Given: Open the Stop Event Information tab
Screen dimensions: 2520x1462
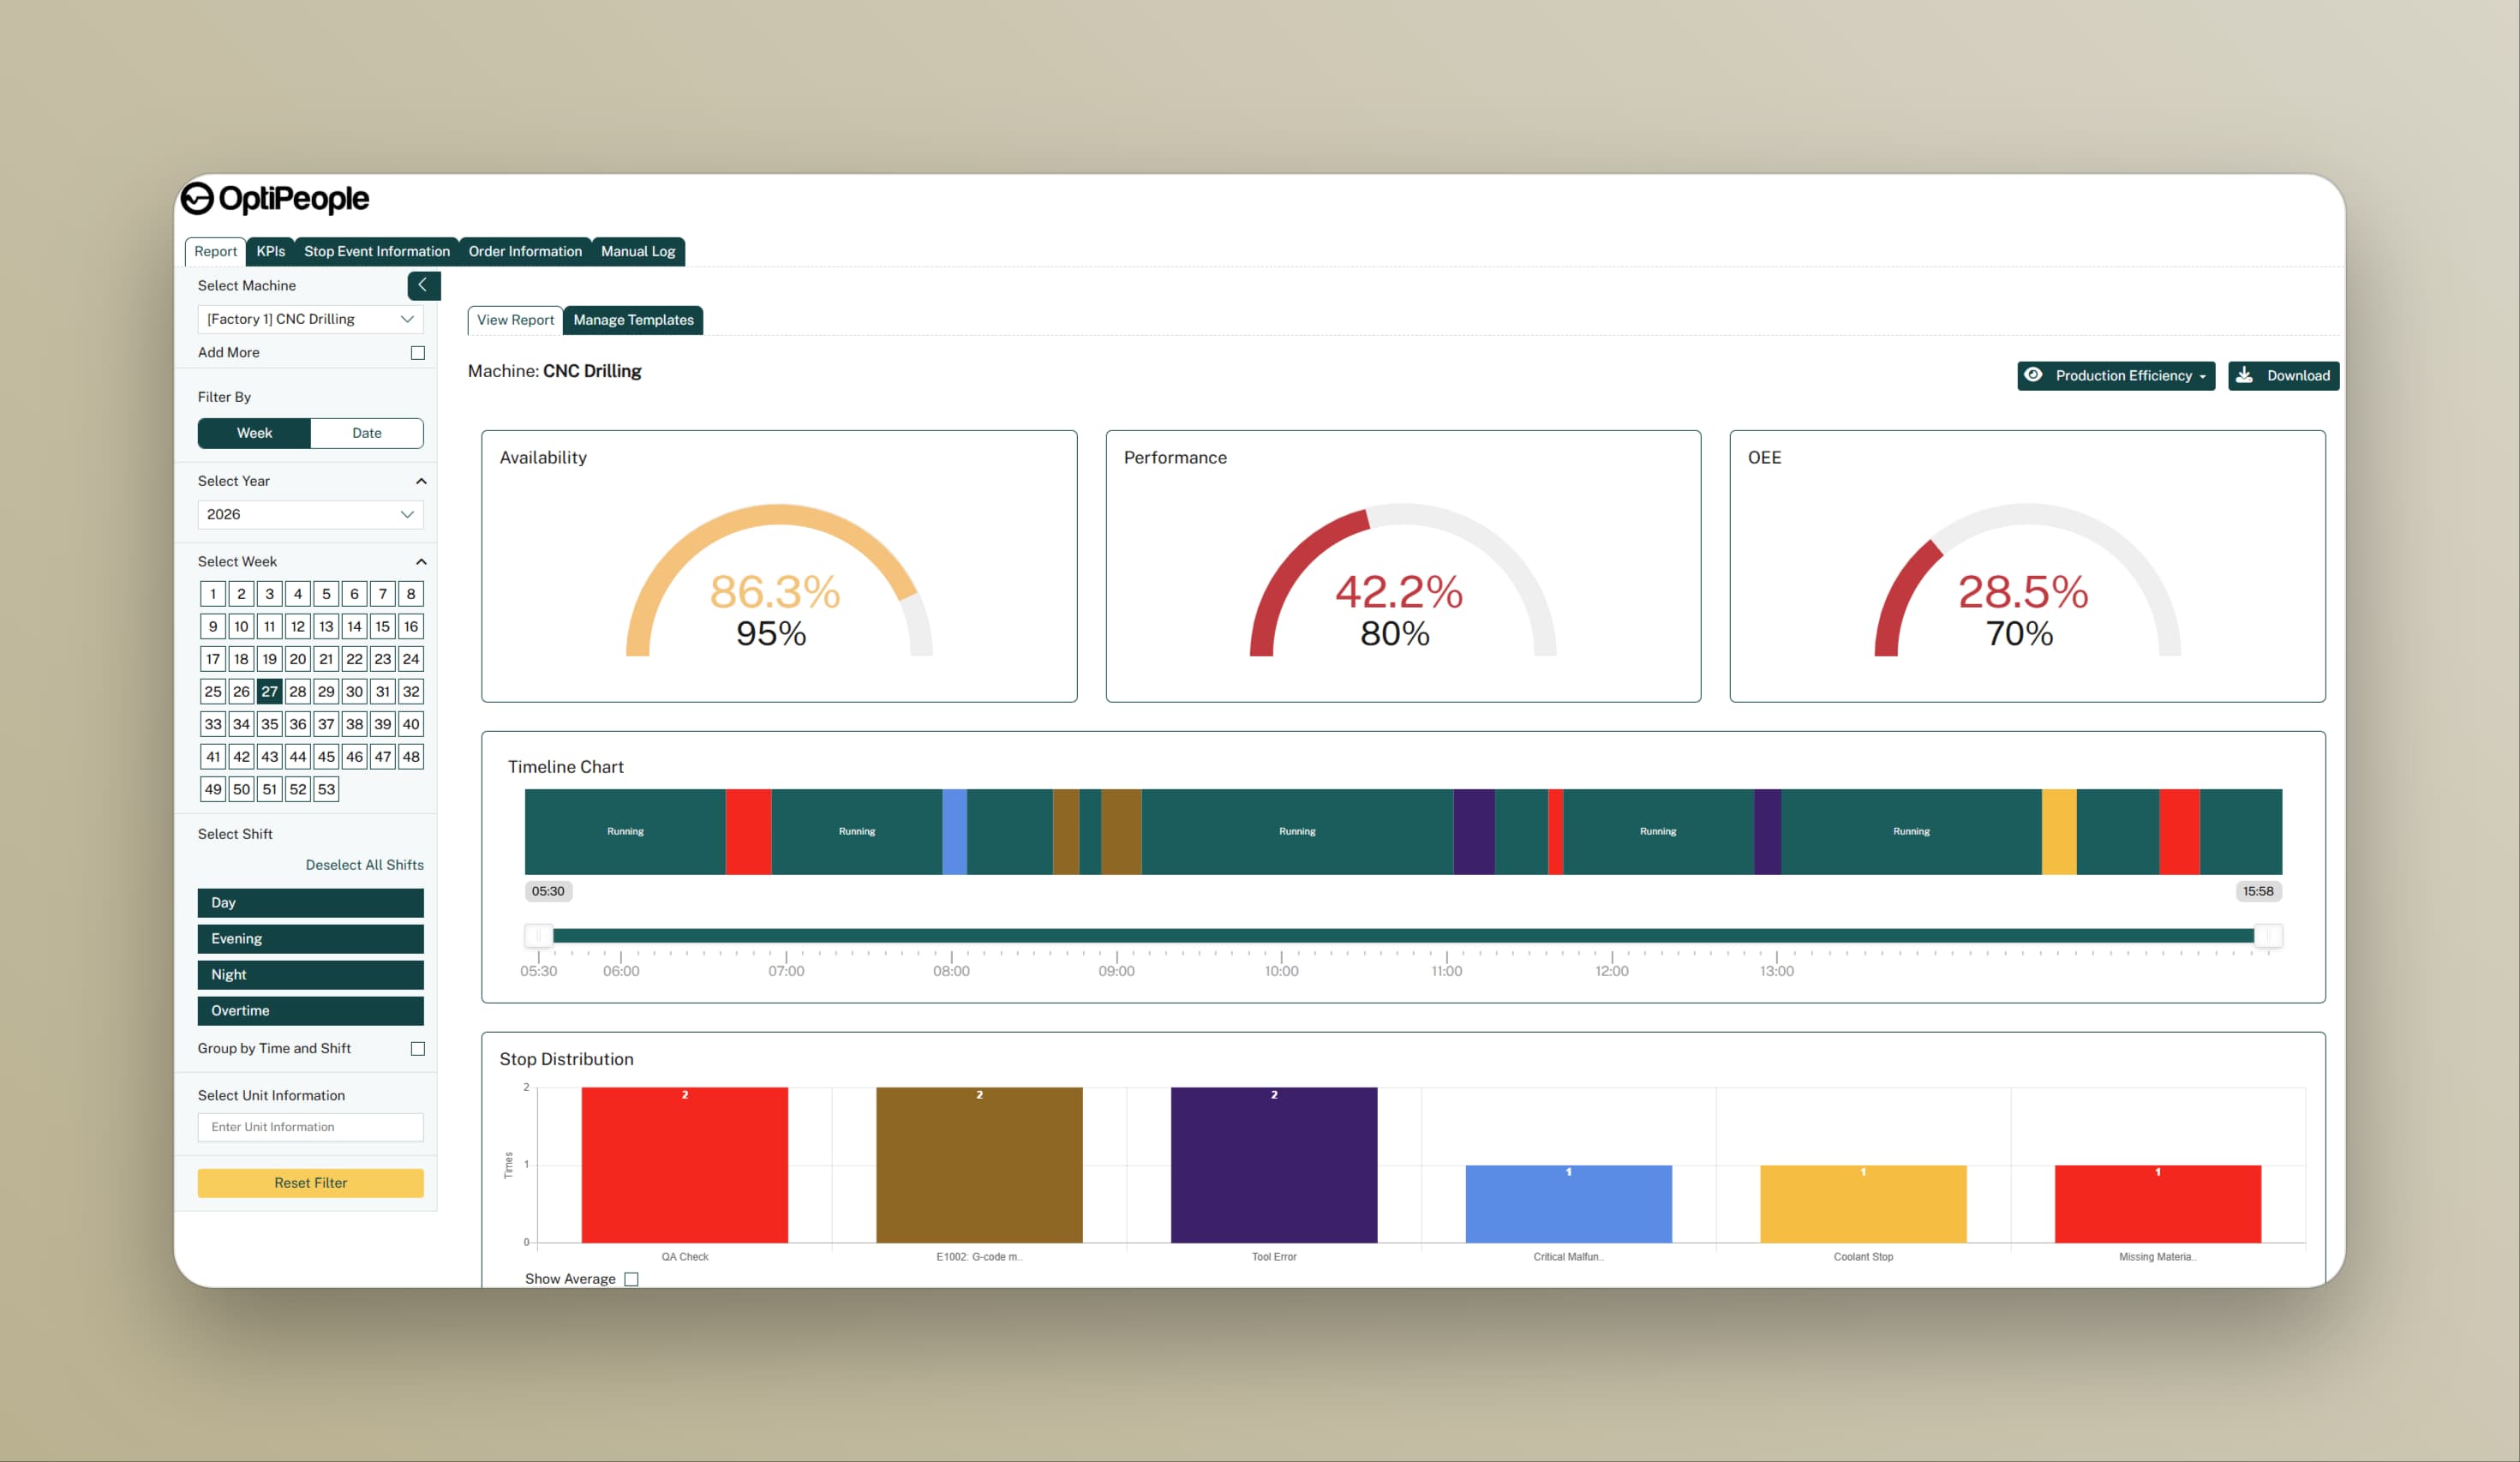Looking at the screenshot, I should tap(377, 251).
